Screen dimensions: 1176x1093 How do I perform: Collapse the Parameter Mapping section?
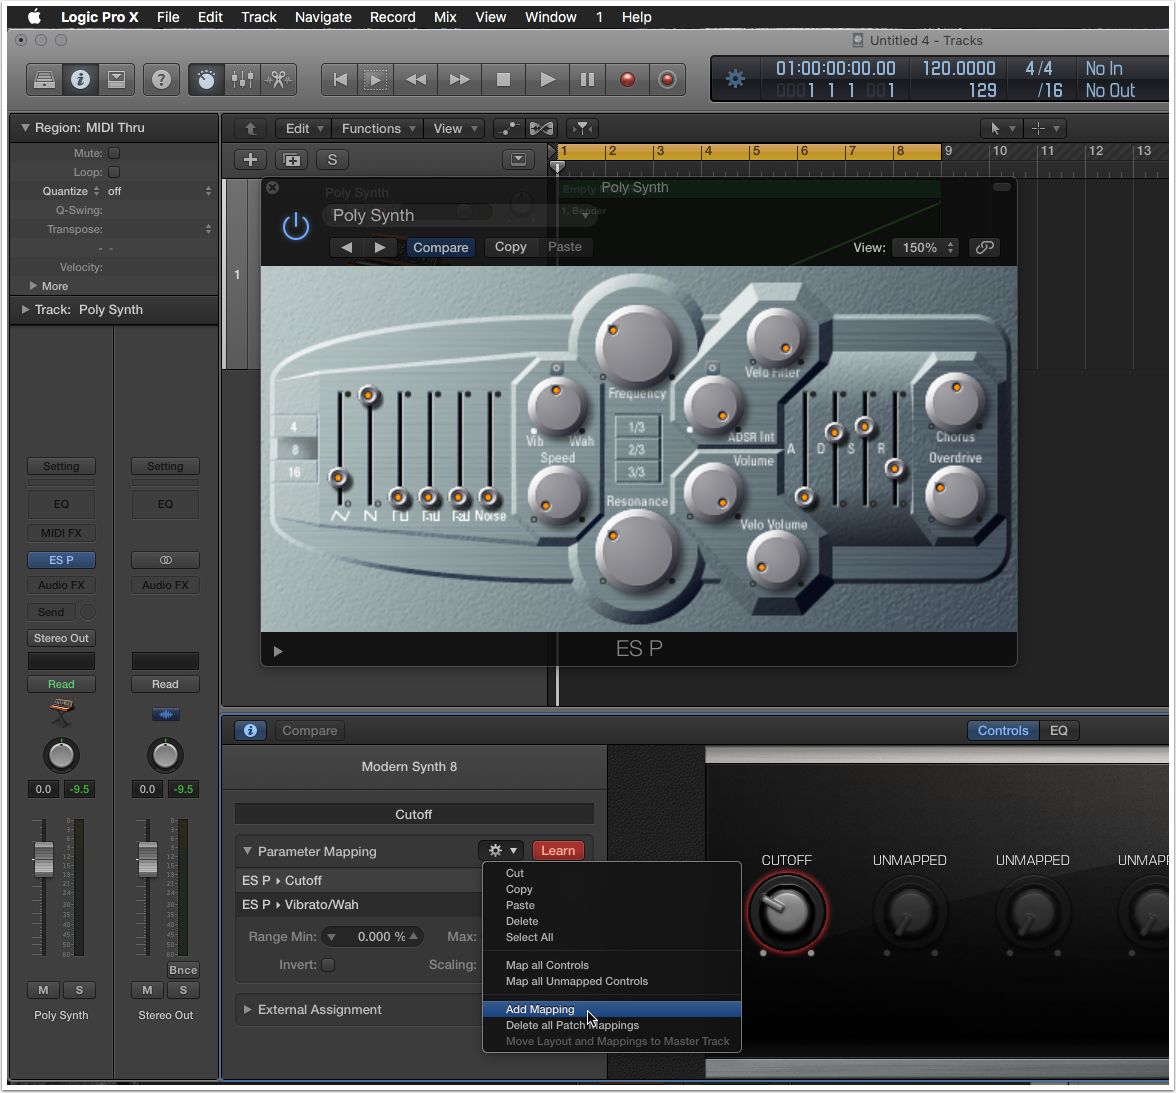(248, 851)
